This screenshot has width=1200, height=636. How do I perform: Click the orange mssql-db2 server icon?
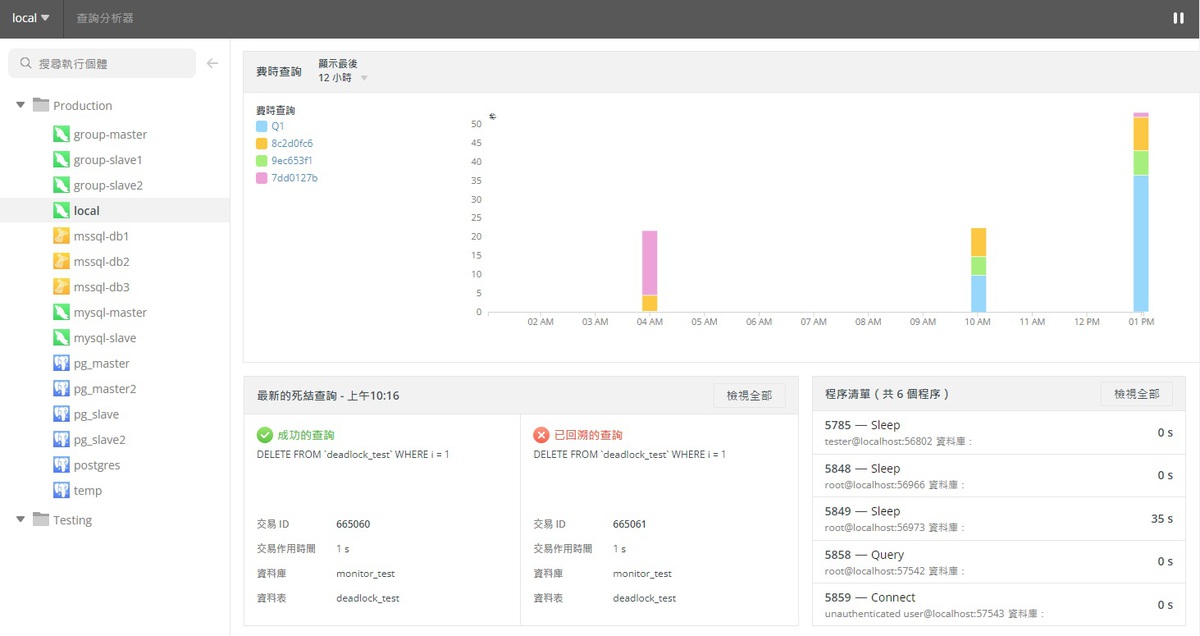click(x=59, y=261)
